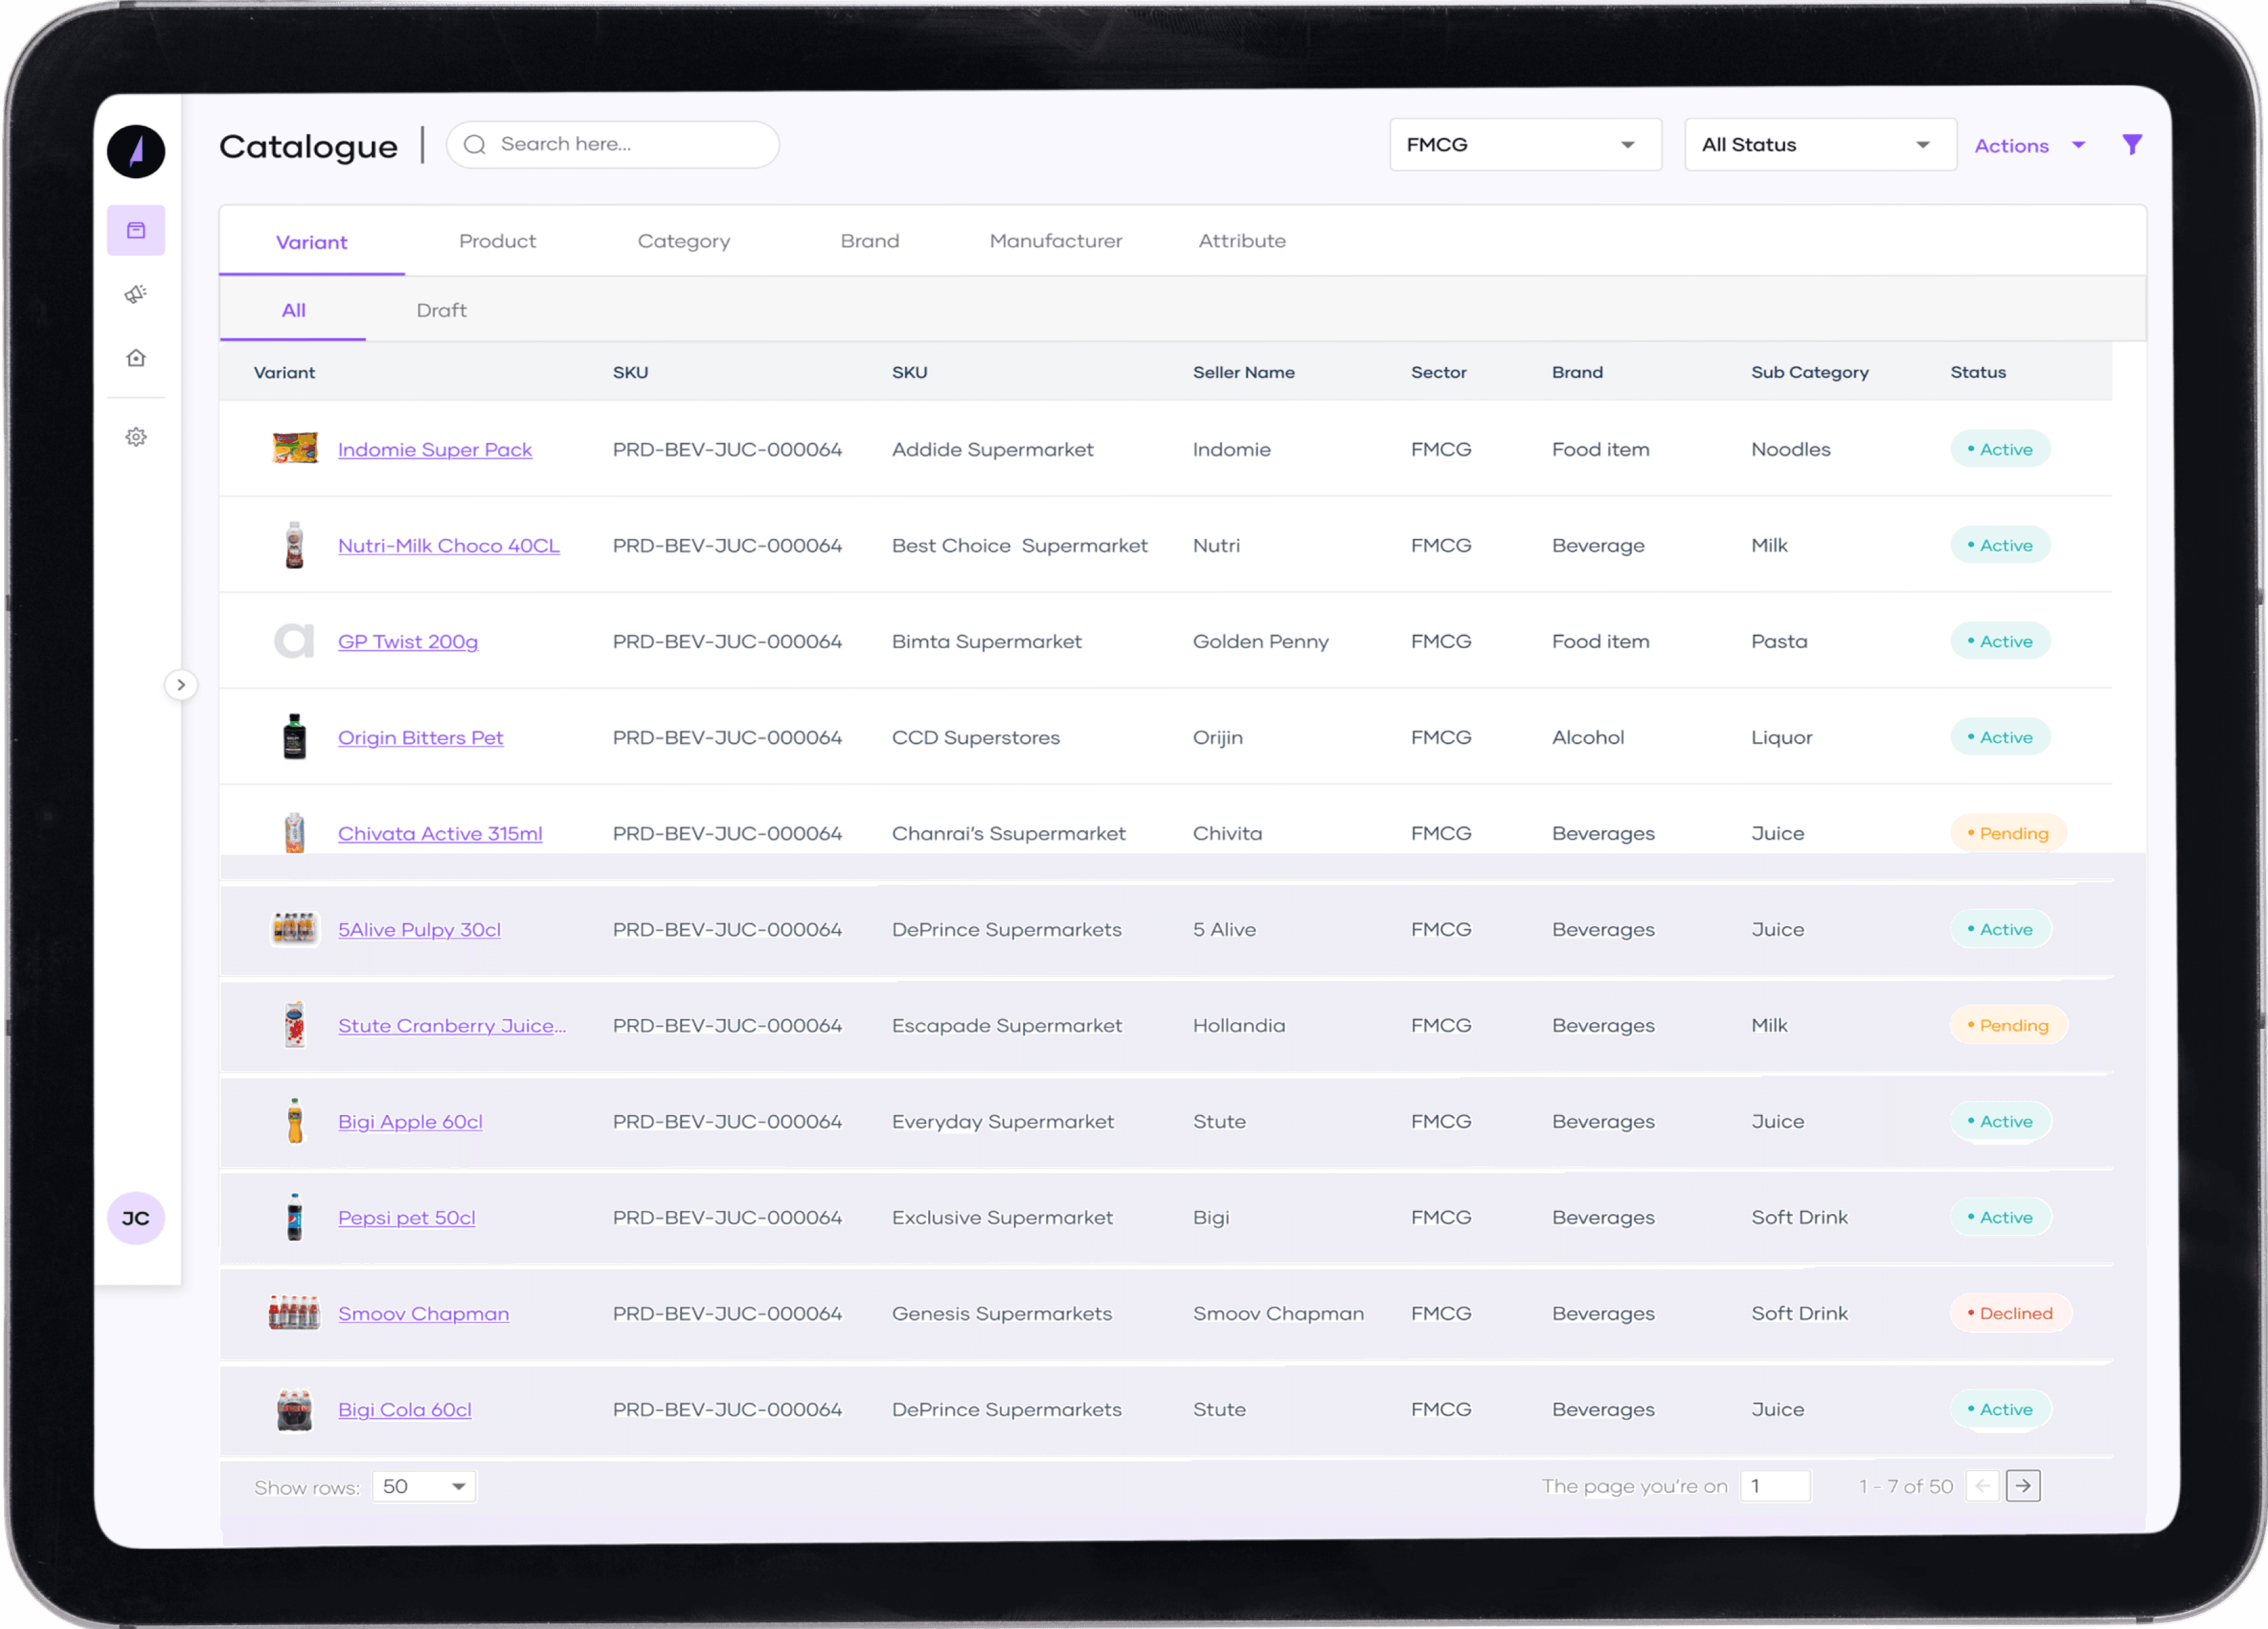The height and width of the screenshot is (1629, 2268).
Task: Open the megaphone campaigns sidebar icon
Action: click(136, 294)
